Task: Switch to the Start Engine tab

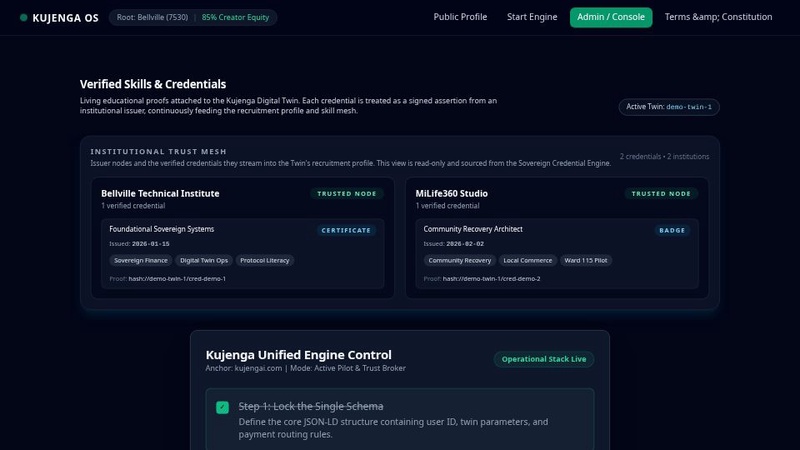Action: (x=532, y=17)
